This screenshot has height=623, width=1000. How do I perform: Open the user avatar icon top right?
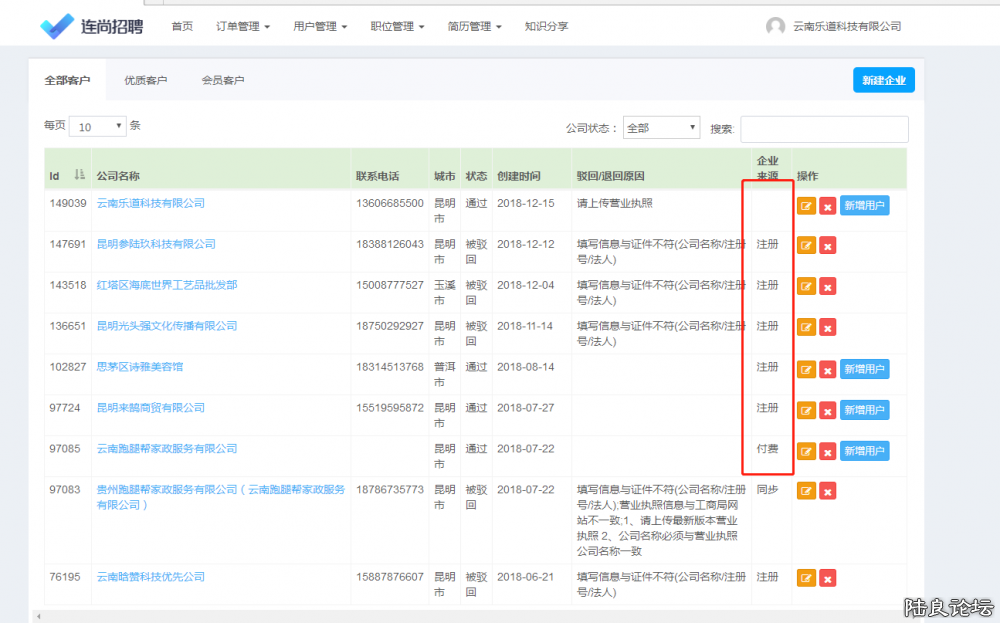click(x=776, y=26)
